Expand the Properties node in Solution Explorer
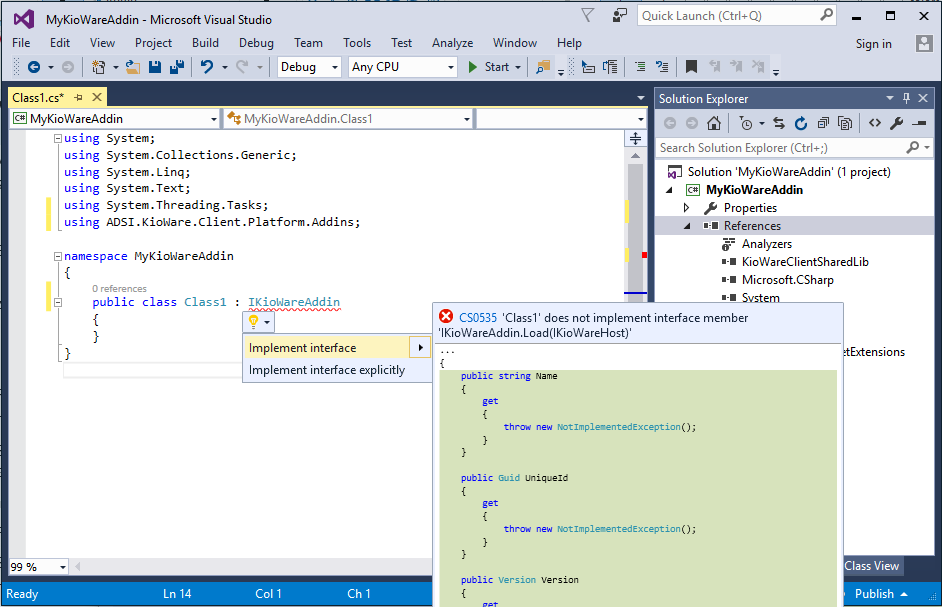This screenshot has width=942, height=607. coord(686,208)
